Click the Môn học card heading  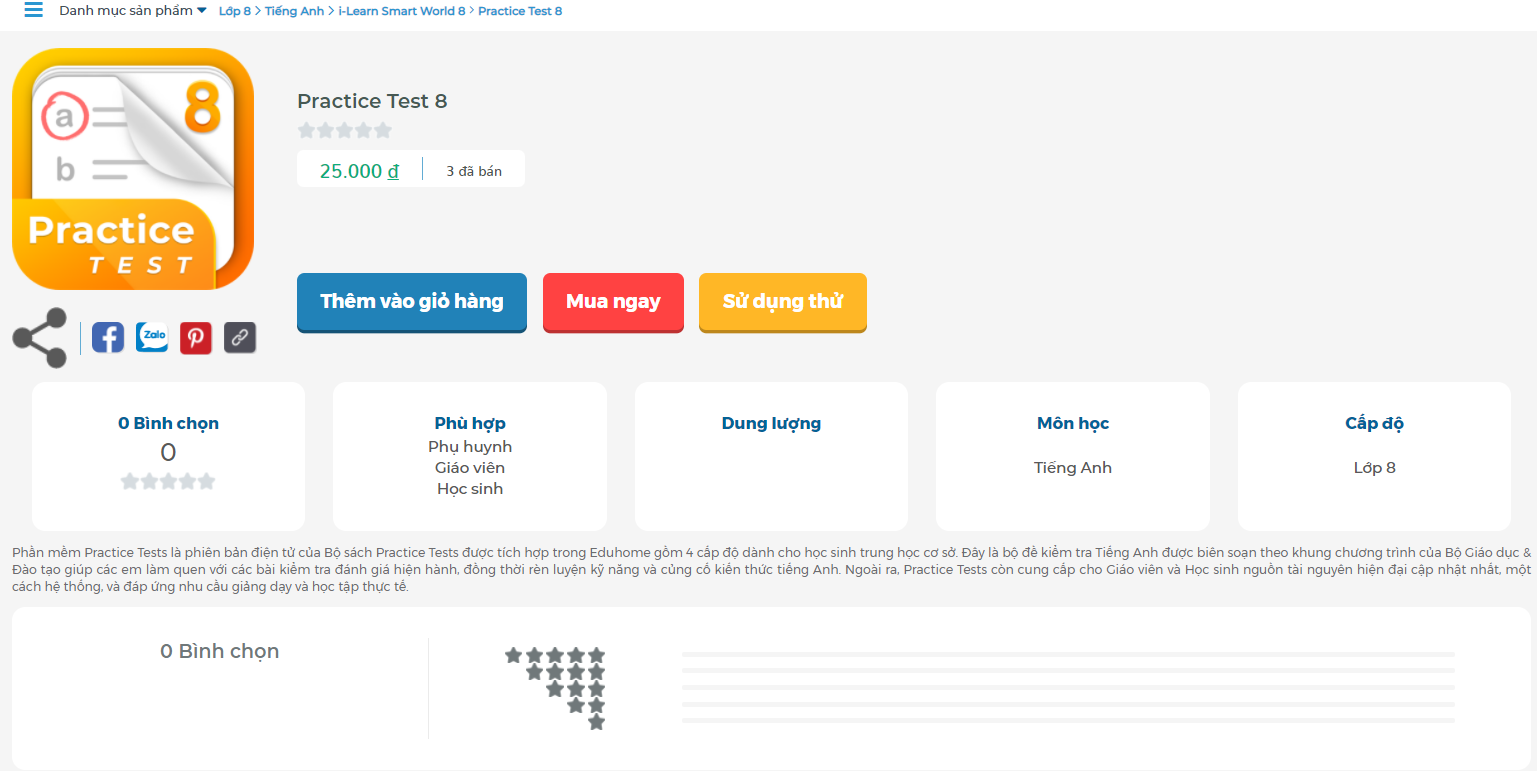tap(1073, 423)
